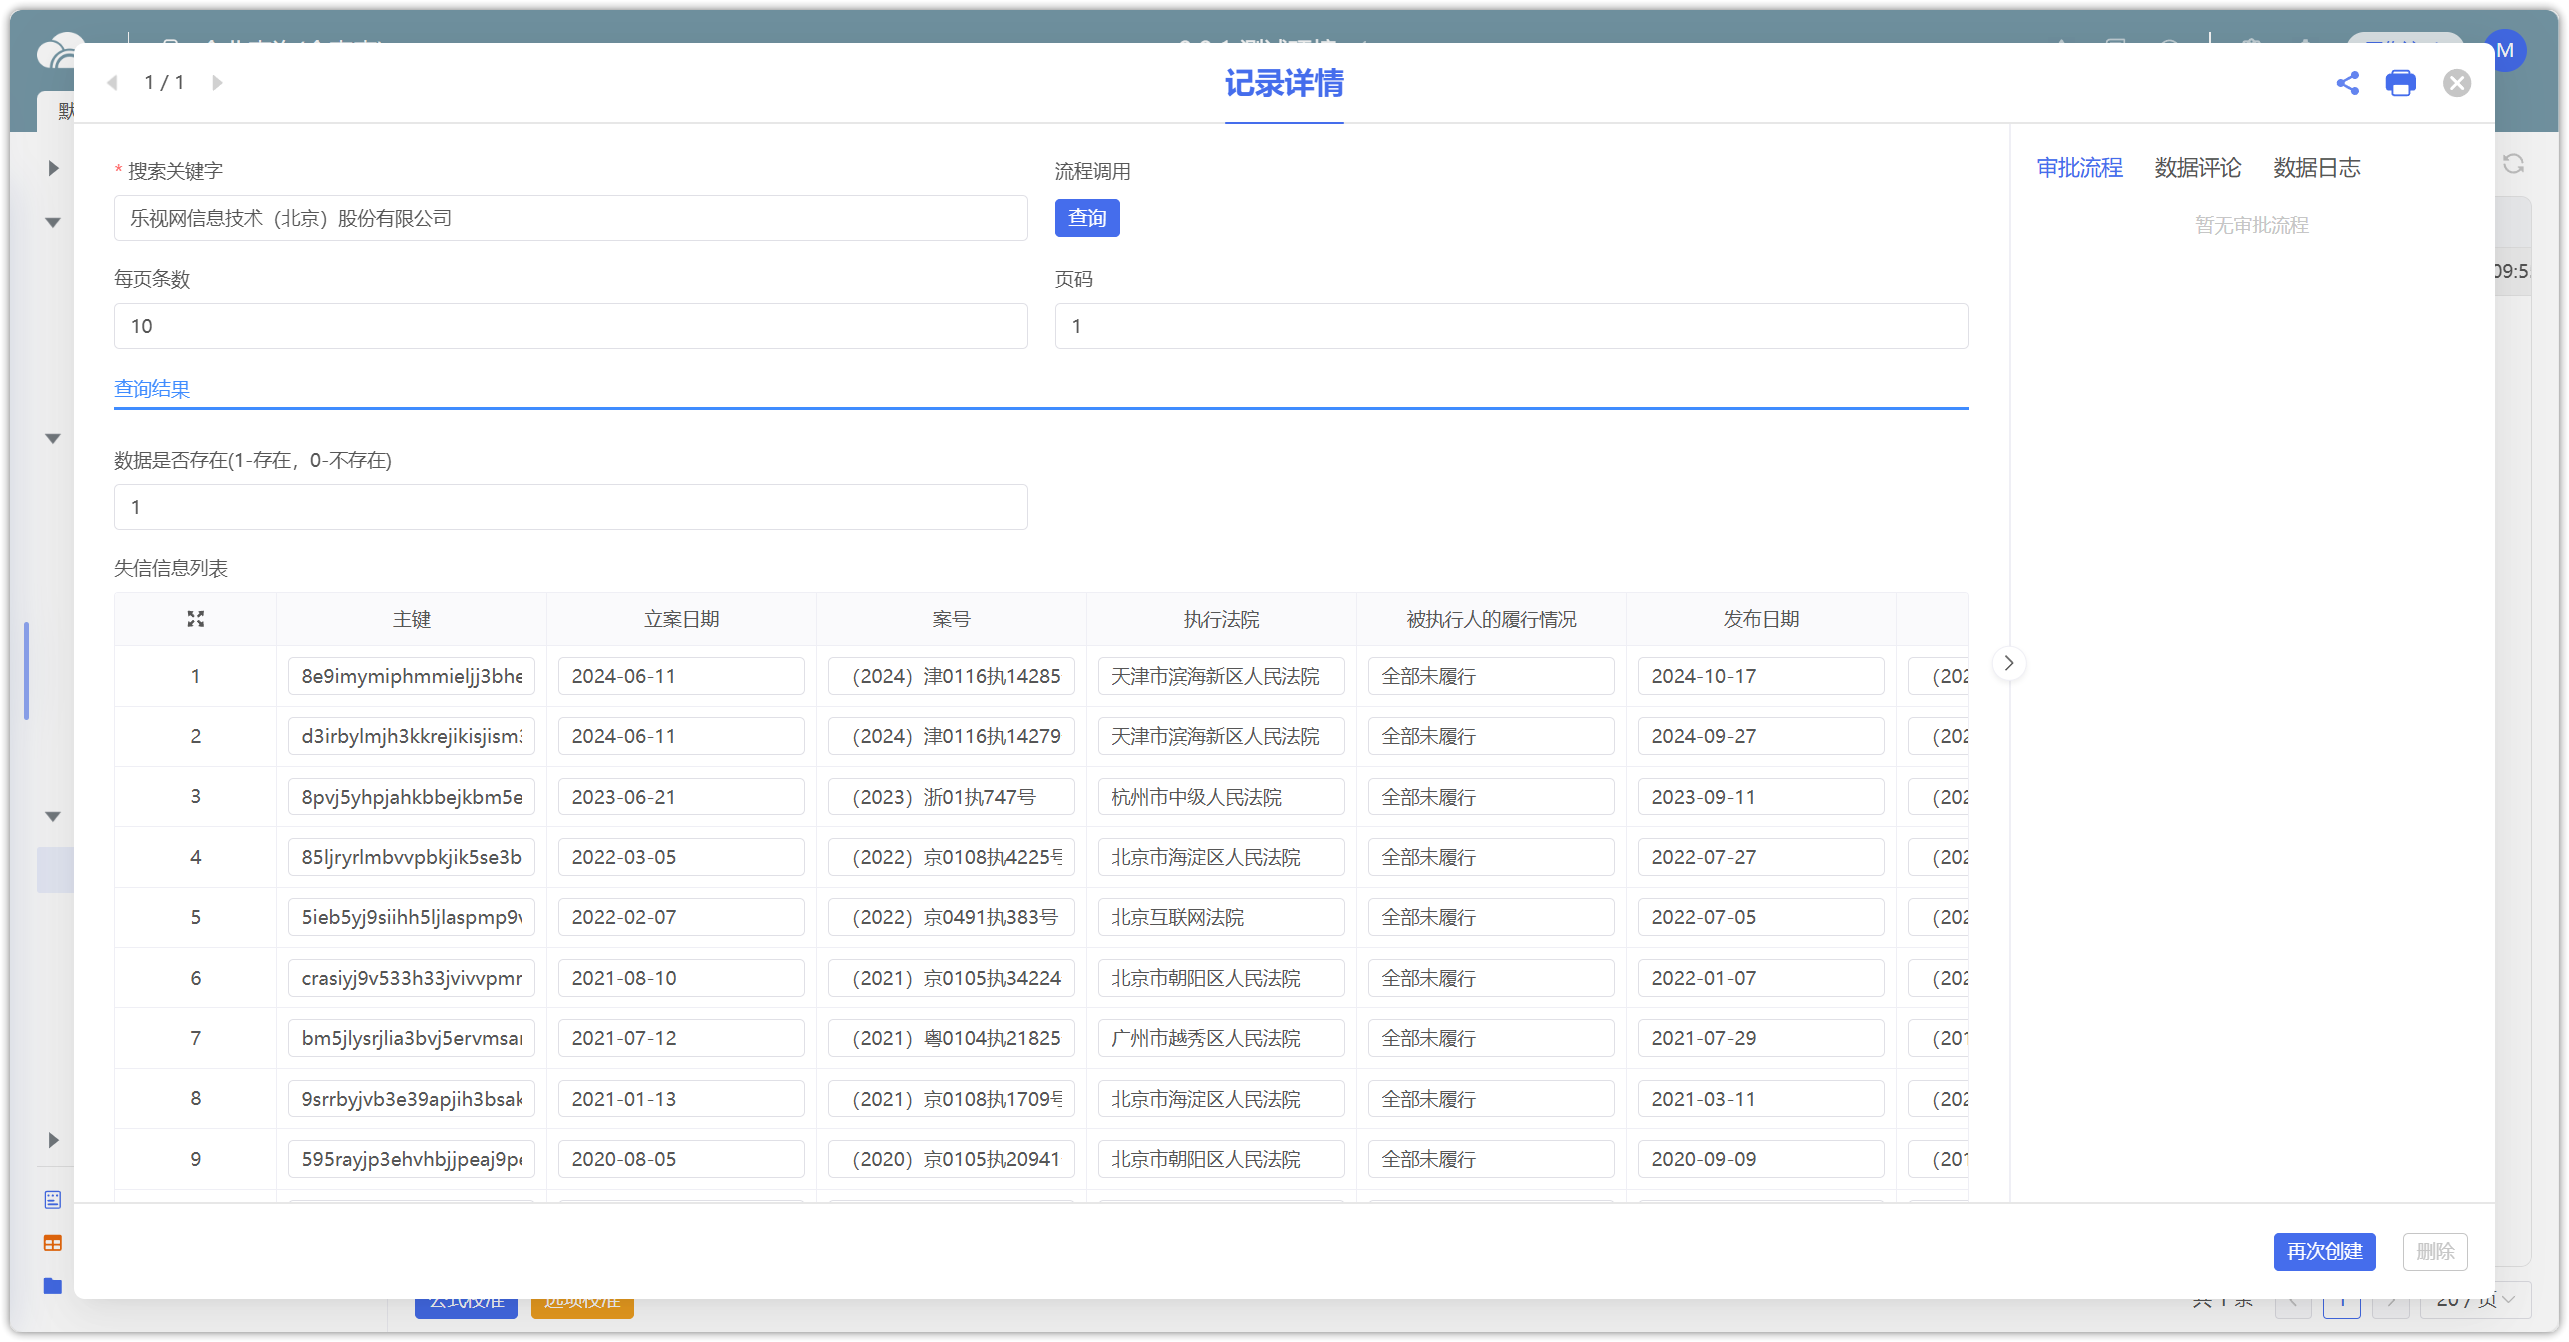This screenshot has height=1342, width=2569.
Task: Go to the next record arrow
Action: coord(217,83)
